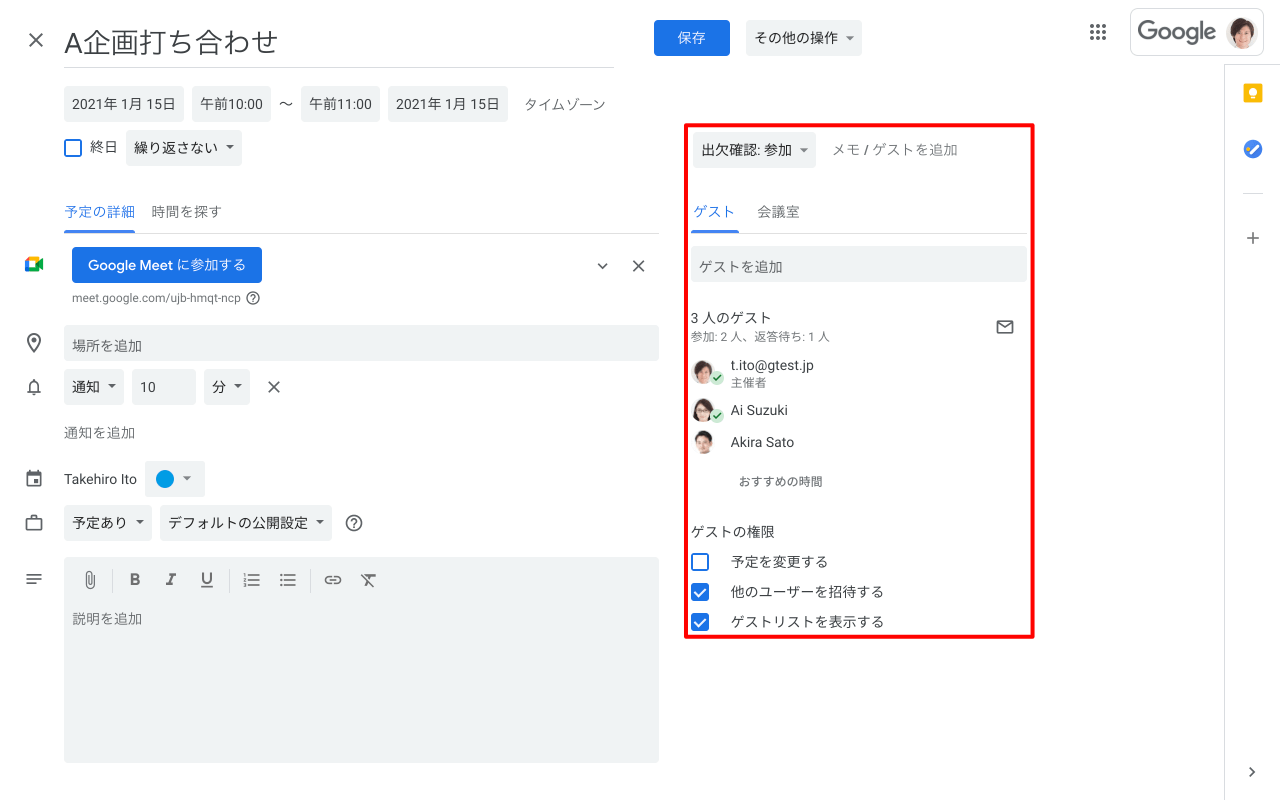Viewport: 1280px width, 800px height.
Task: Email guests using the envelope icon
Action: point(1005,327)
